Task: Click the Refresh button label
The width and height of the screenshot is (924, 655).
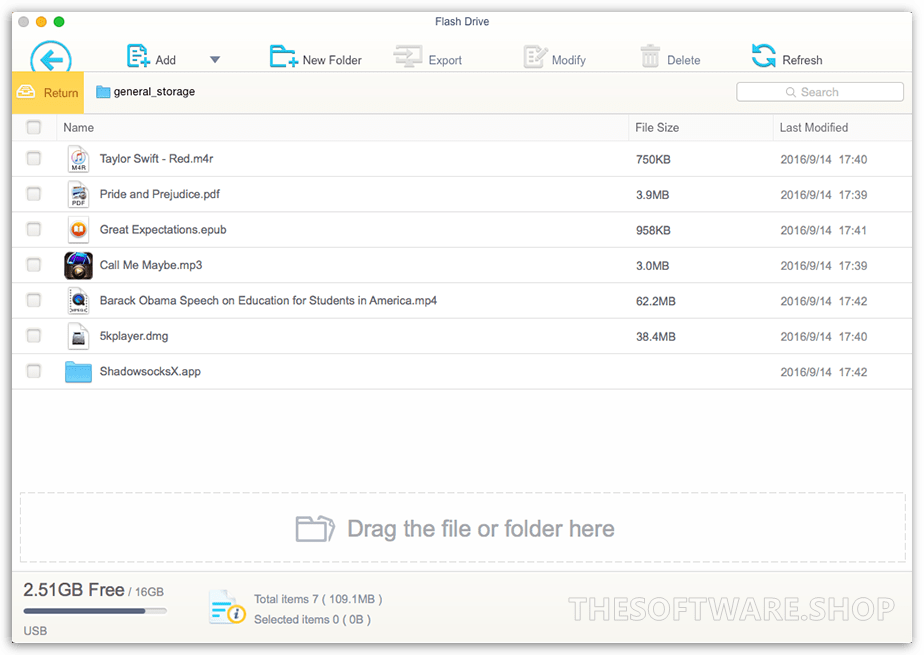Action: point(802,60)
